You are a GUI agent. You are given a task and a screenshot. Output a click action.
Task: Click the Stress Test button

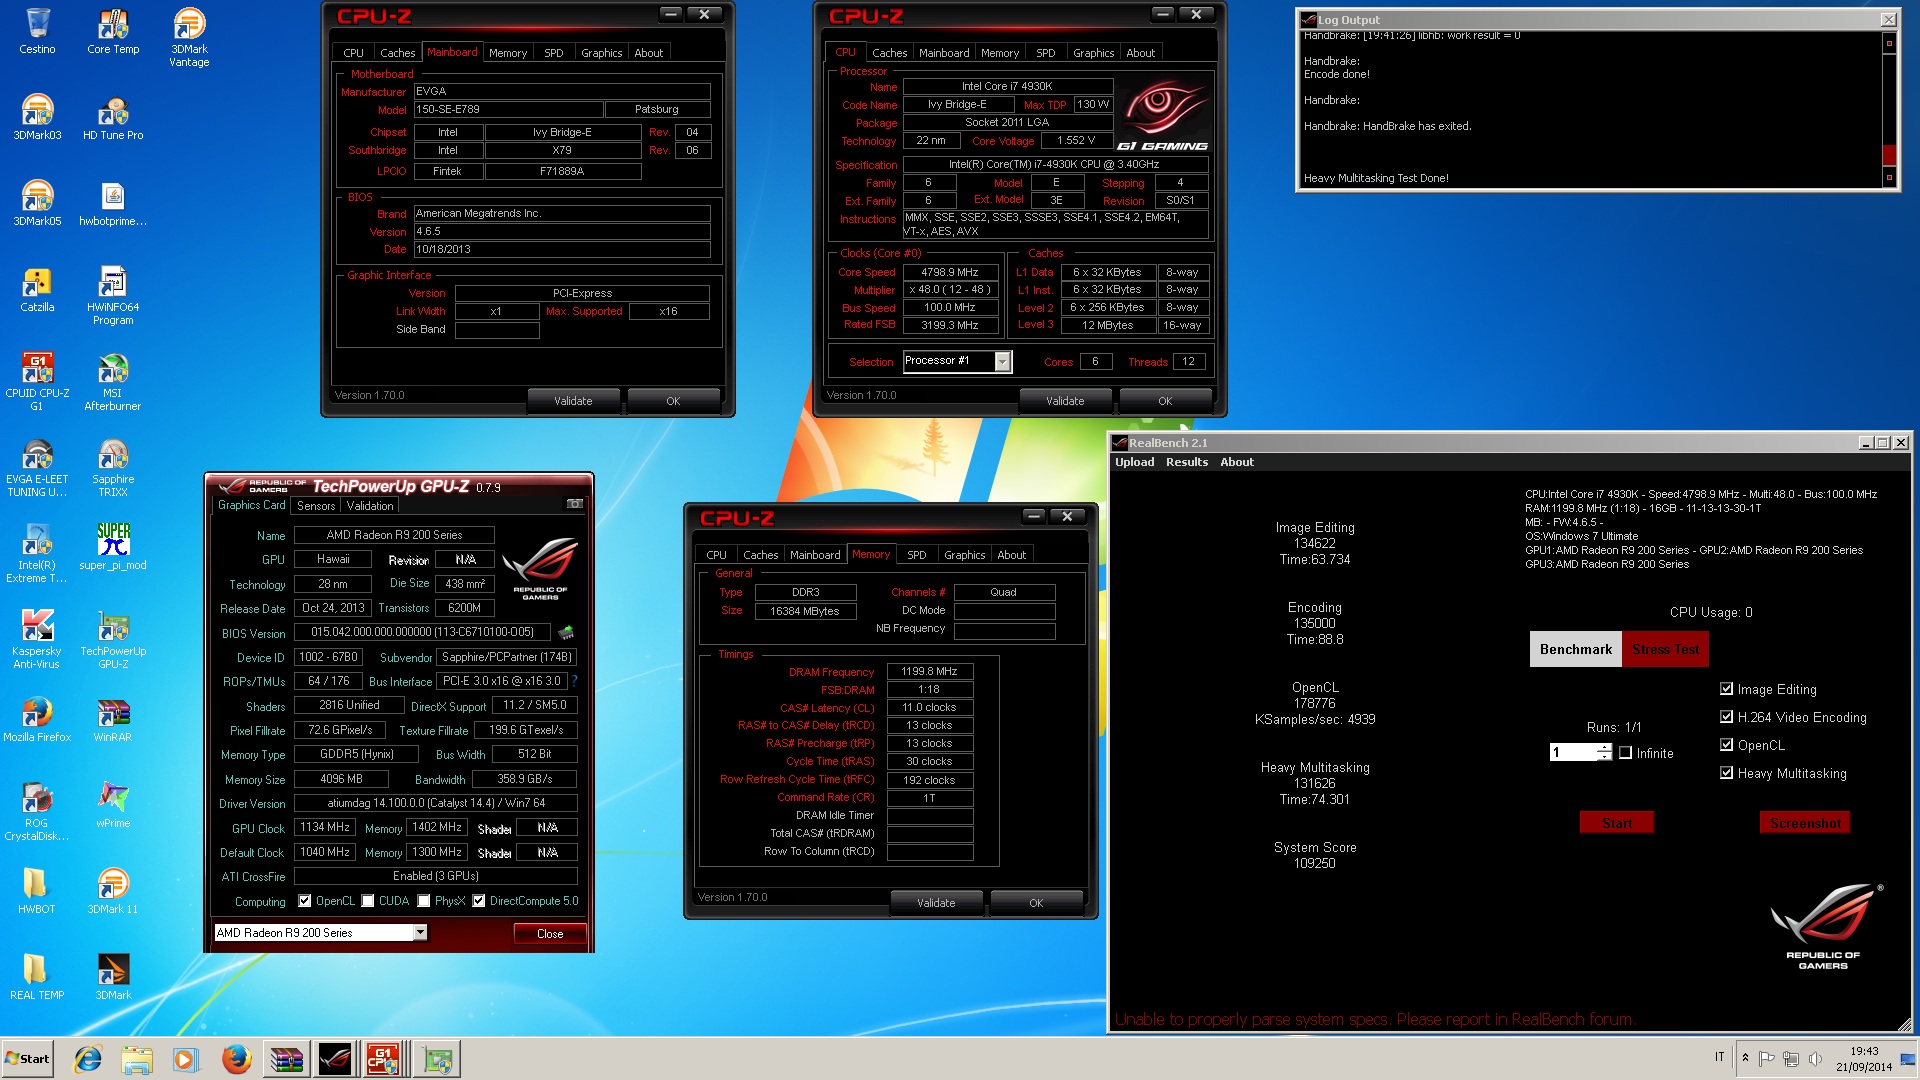[x=1665, y=649]
